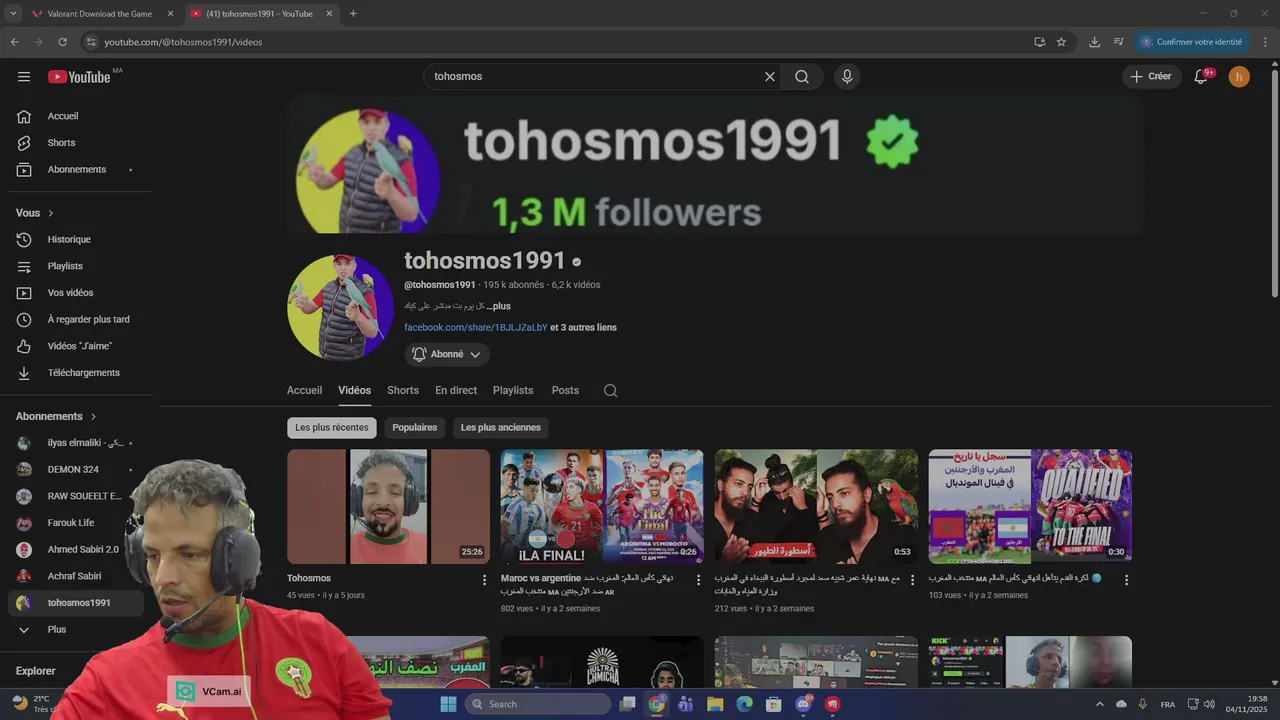Reload the page in browser

point(62,42)
